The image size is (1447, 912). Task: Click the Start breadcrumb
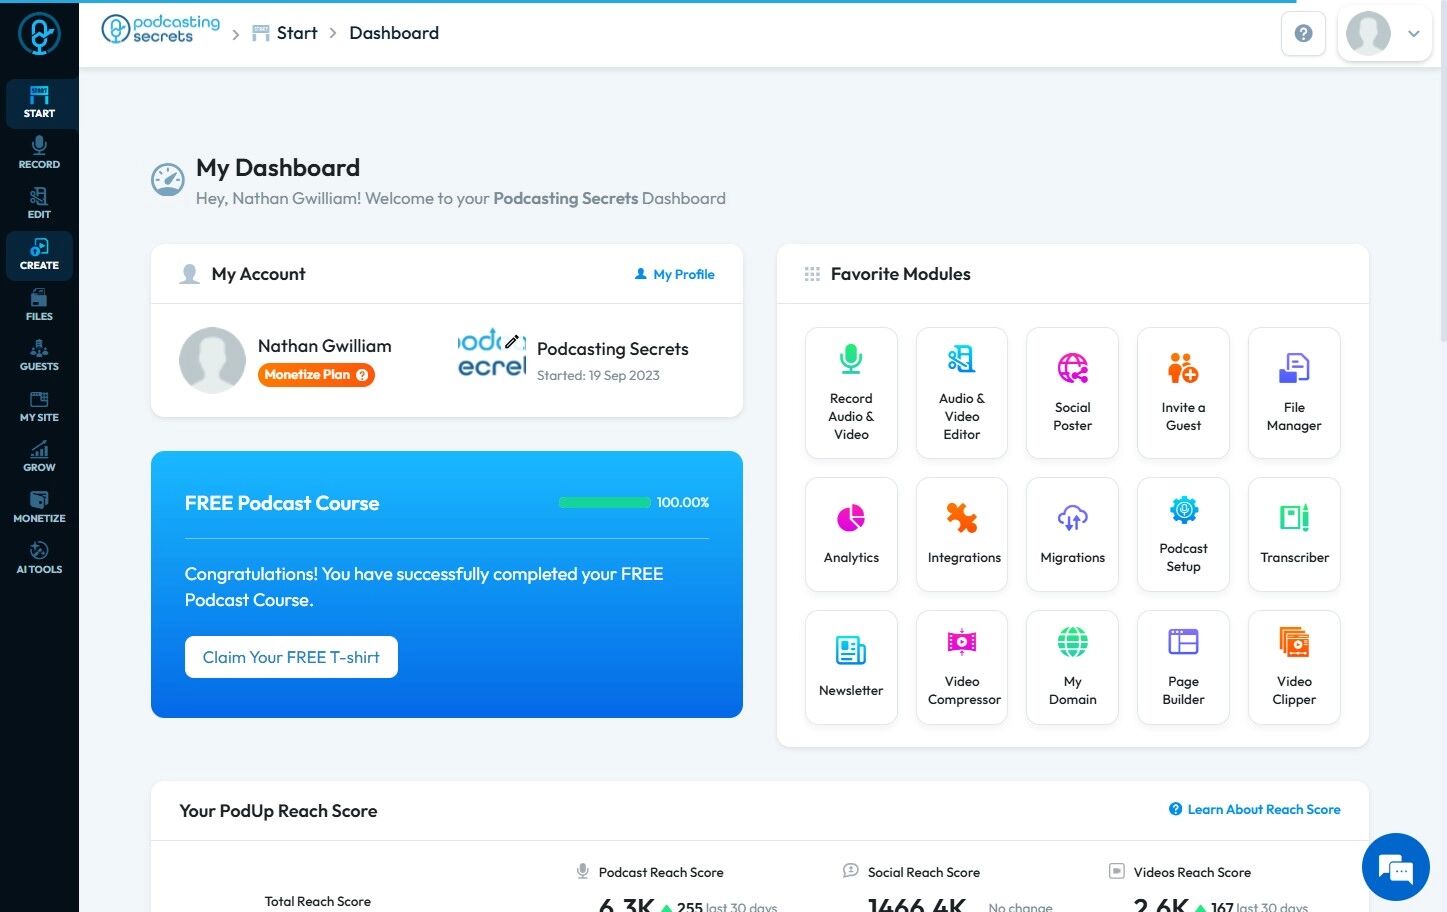pos(285,33)
